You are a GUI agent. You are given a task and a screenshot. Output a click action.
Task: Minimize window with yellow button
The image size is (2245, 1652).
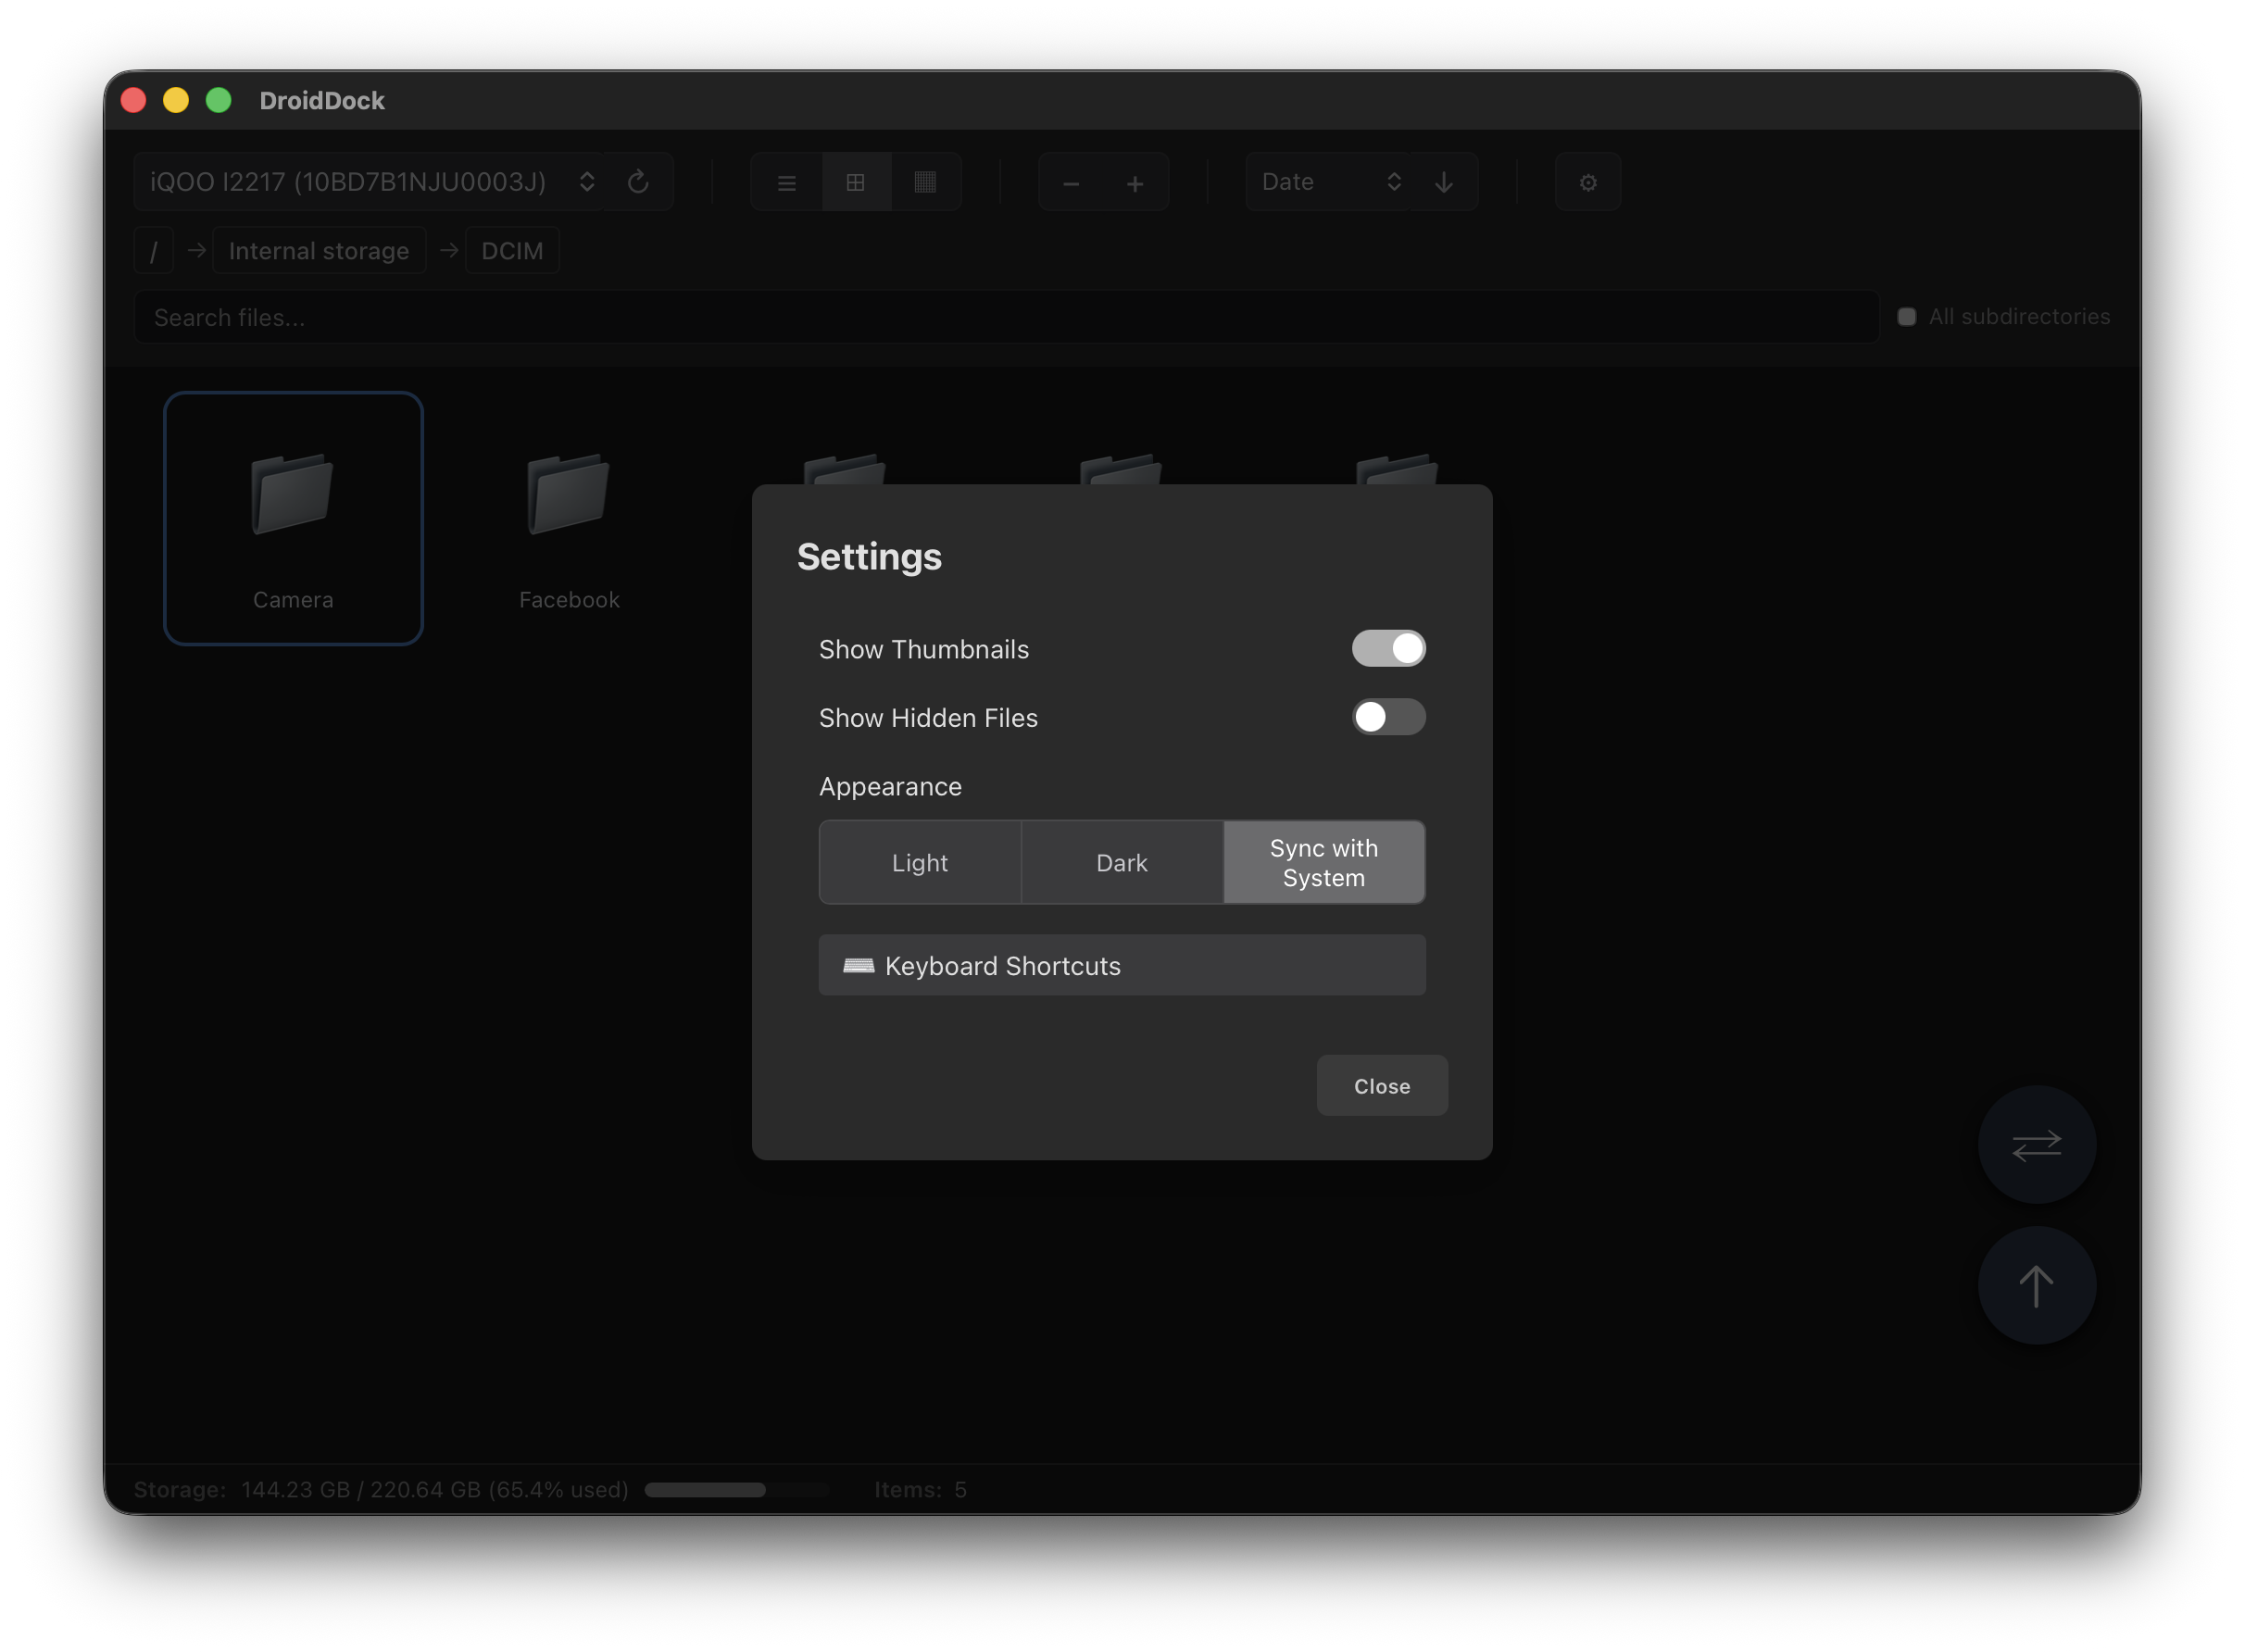pyautogui.click(x=176, y=101)
